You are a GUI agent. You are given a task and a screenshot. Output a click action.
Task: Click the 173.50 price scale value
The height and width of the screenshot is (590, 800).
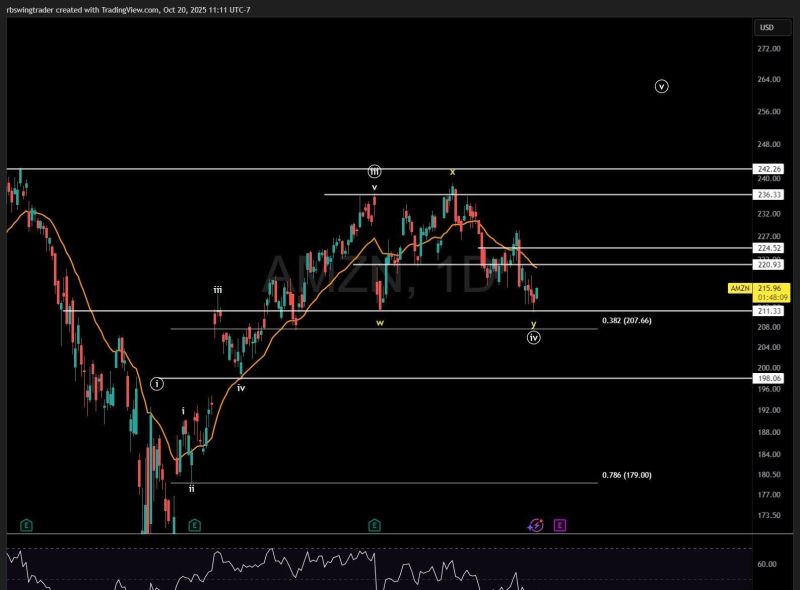pyautogui.click(x=769, y=515)
